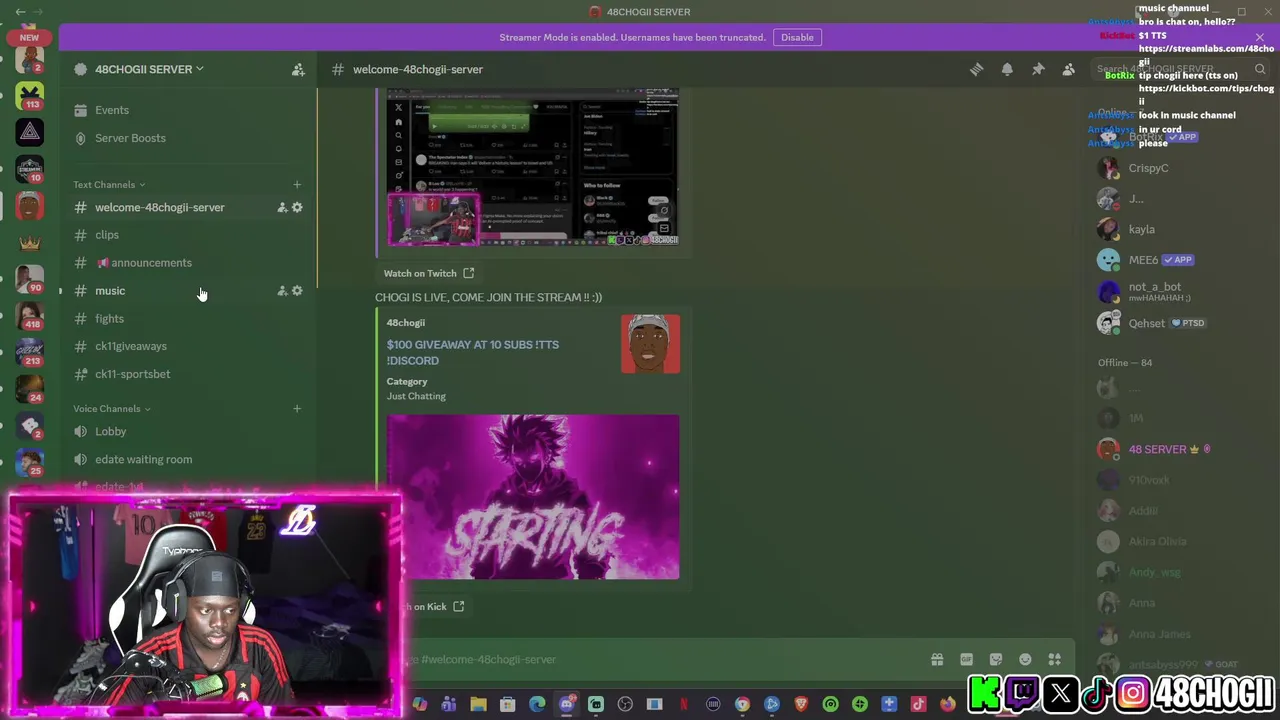Show pinned messages pin icon
Screen dimensions: 1280x720
coord(1038,69)
